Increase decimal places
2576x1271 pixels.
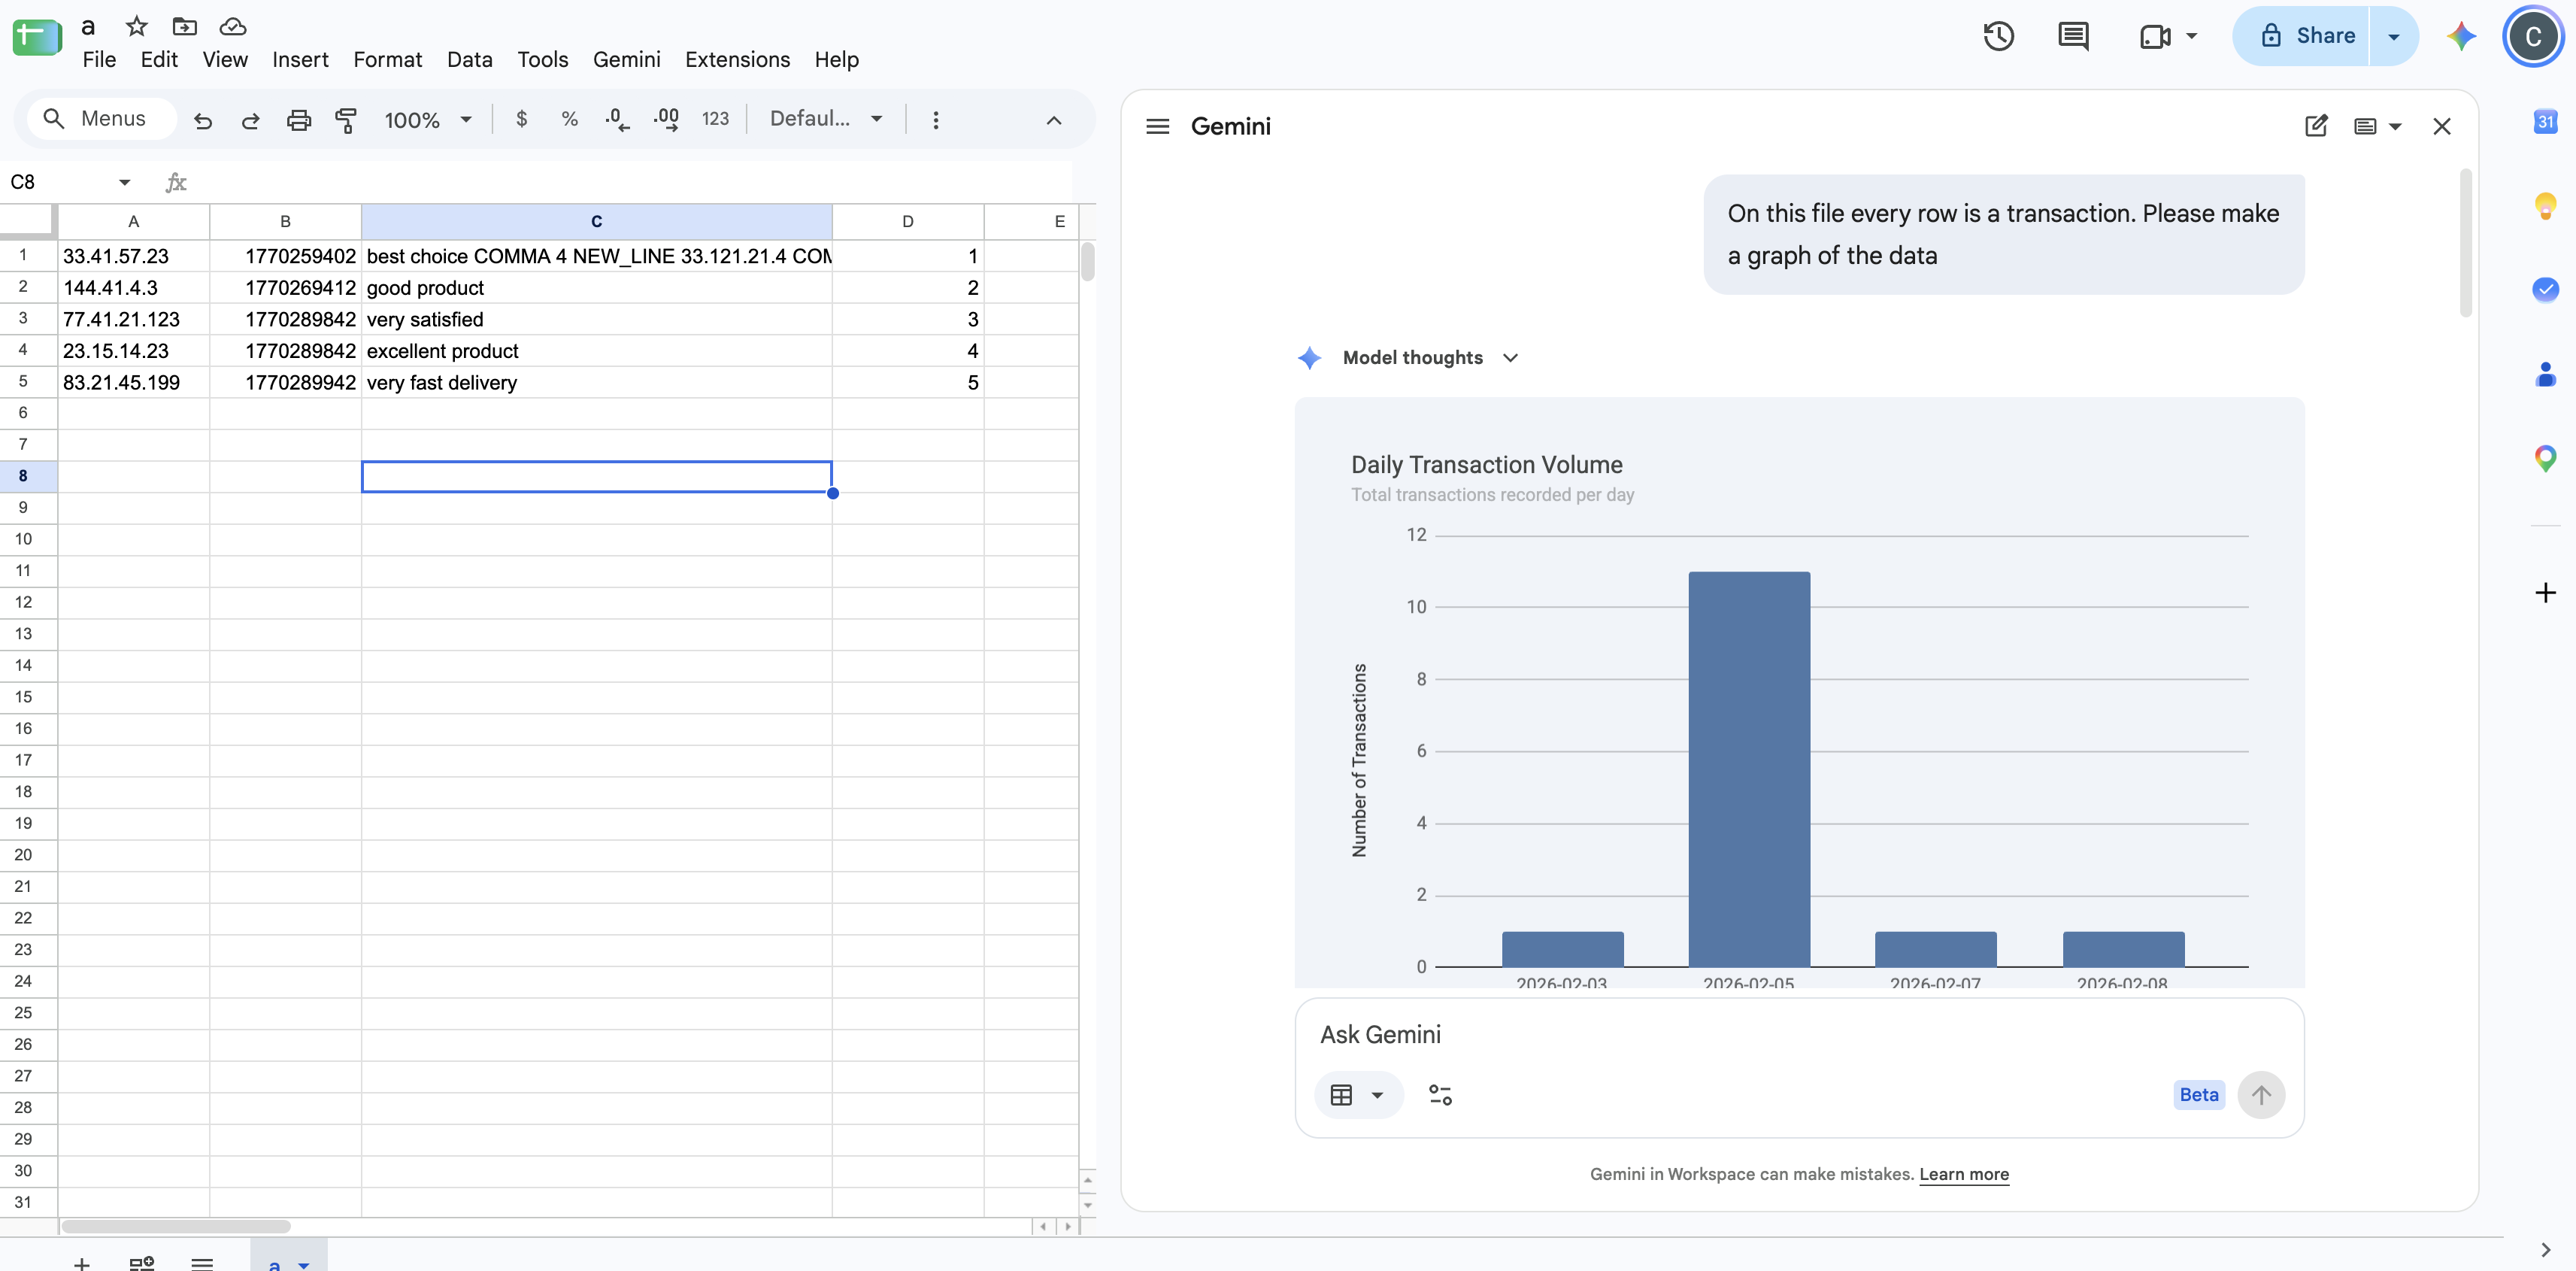tap(666, 119)
